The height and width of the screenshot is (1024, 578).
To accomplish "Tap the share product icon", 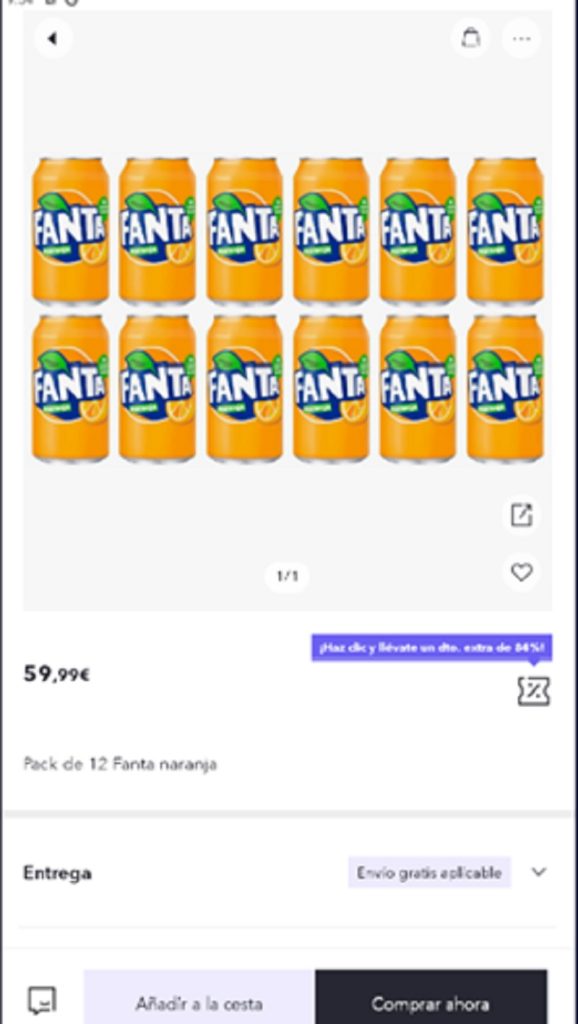I will [521, 515].
